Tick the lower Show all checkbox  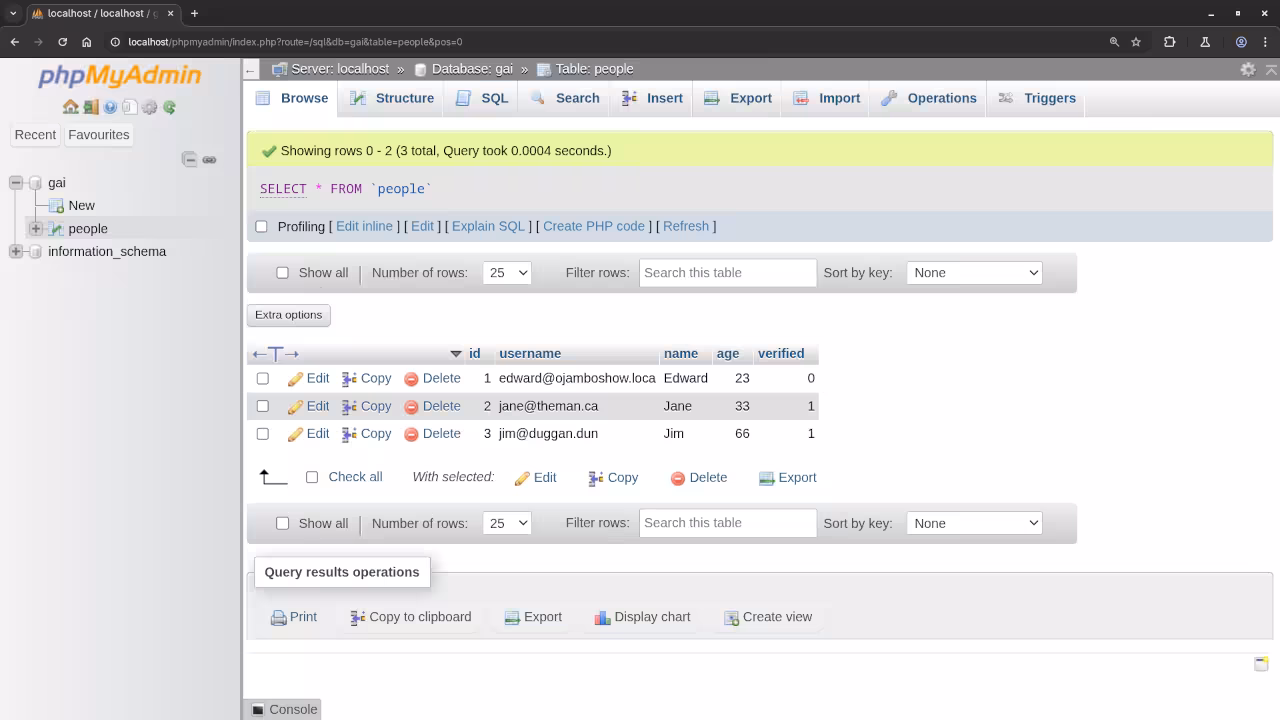pyautogui.click(x=282, y=523)
